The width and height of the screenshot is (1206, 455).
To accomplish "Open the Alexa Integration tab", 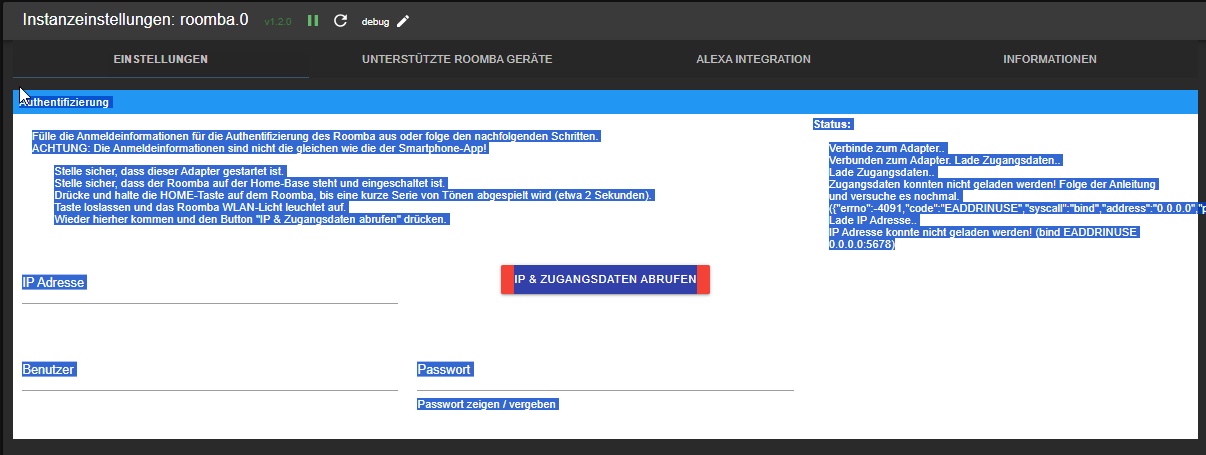I will 753,59.
